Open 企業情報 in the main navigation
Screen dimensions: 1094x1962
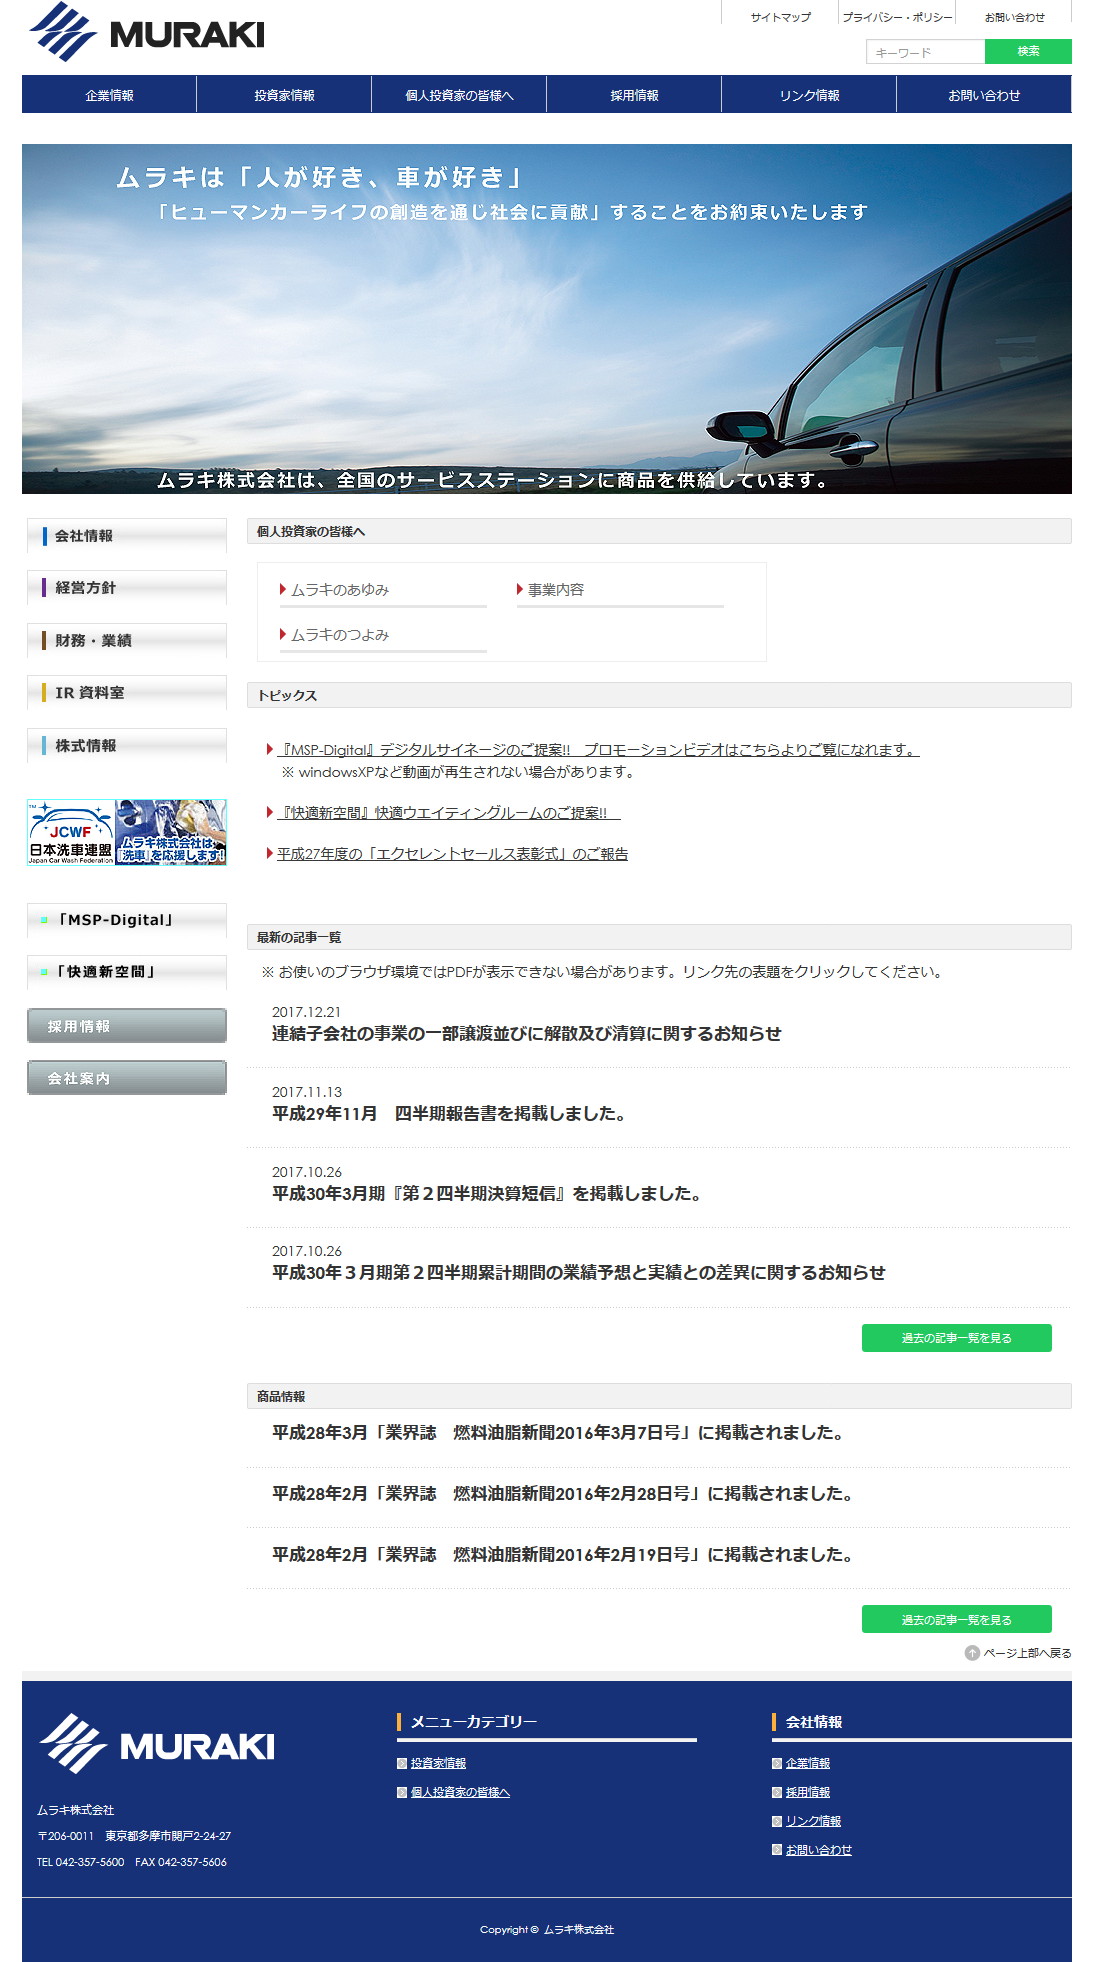(109, 95)
